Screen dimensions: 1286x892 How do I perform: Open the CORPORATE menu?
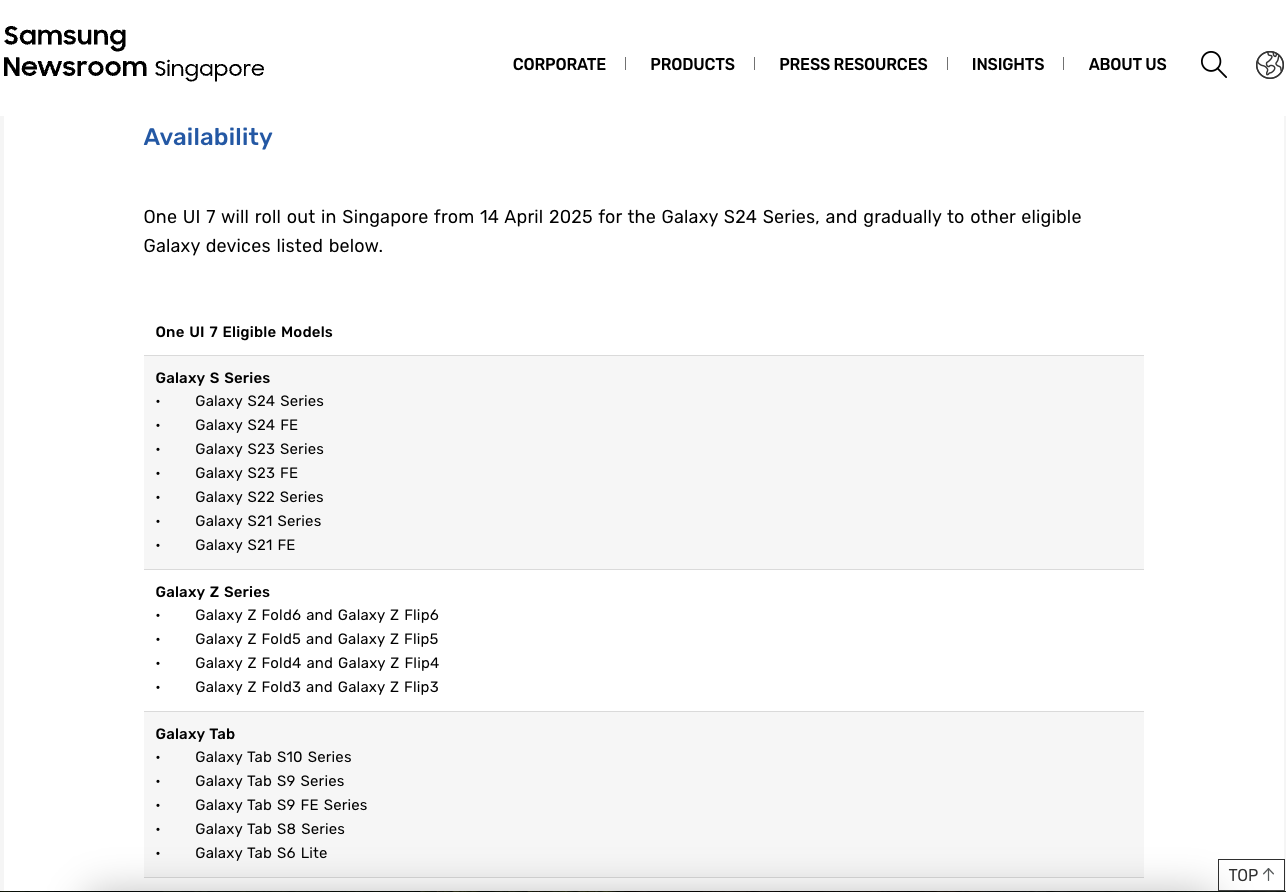point(559,64)
